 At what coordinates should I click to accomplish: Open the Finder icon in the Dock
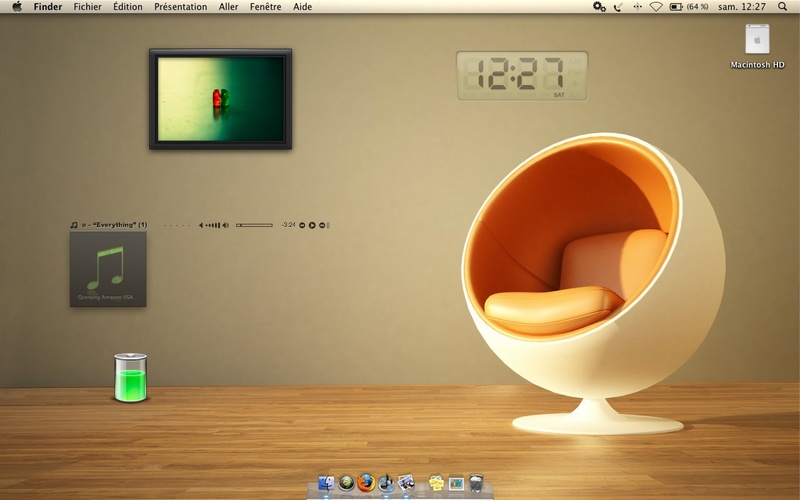[x=326, y=483]
